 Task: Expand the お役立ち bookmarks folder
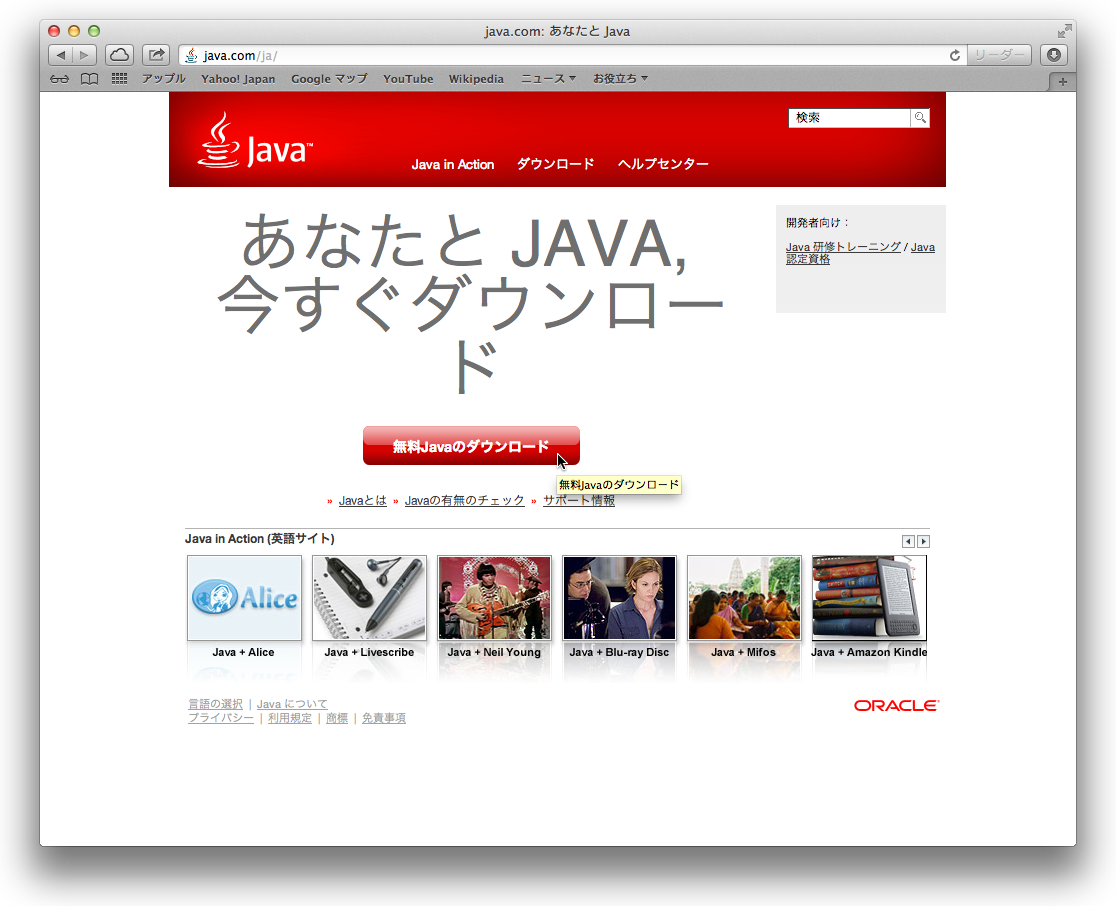pos(620,79)
